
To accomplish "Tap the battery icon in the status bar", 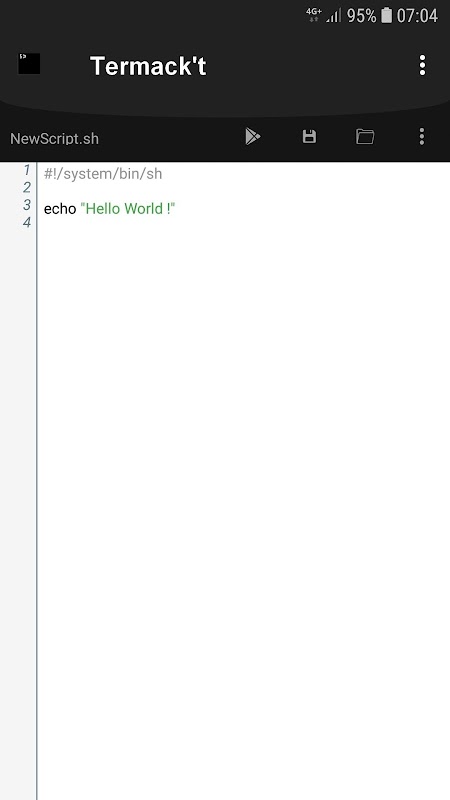I will click(387, 15).
